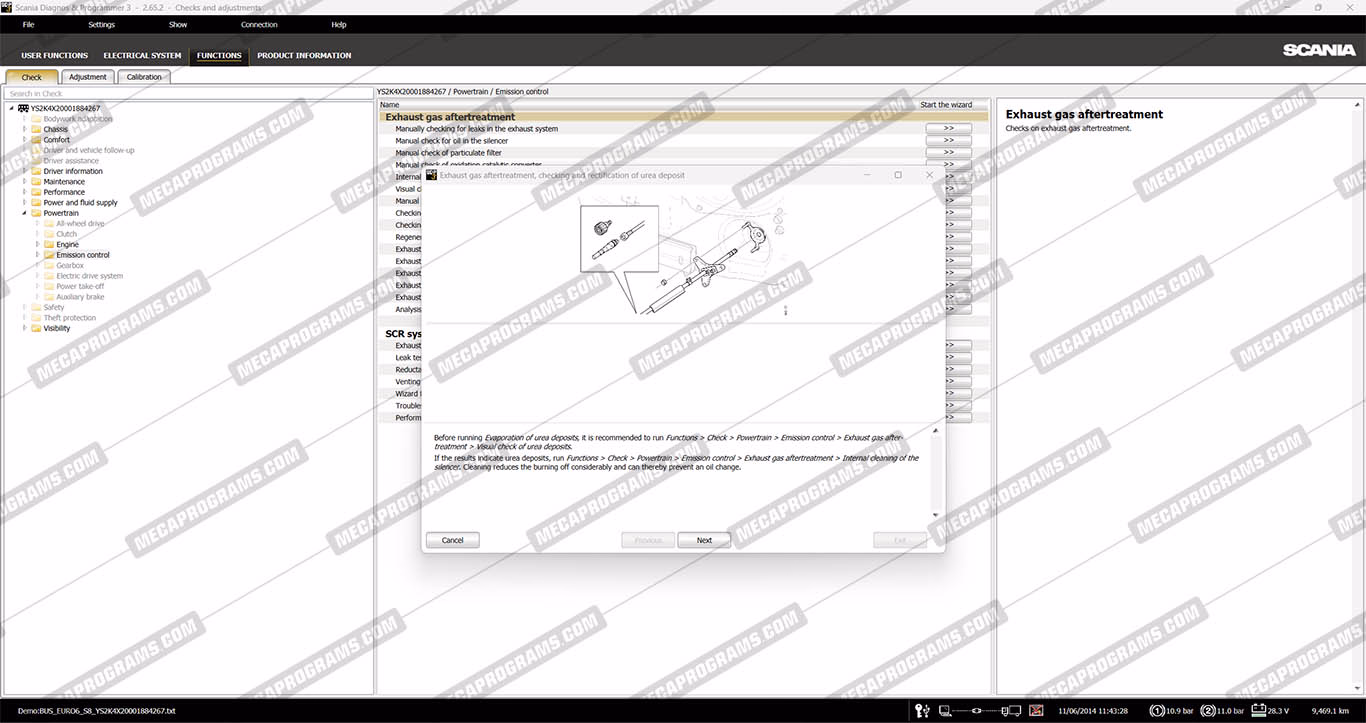
Task: Click the Comfort folder icon
Action: (x=36, y=140)
